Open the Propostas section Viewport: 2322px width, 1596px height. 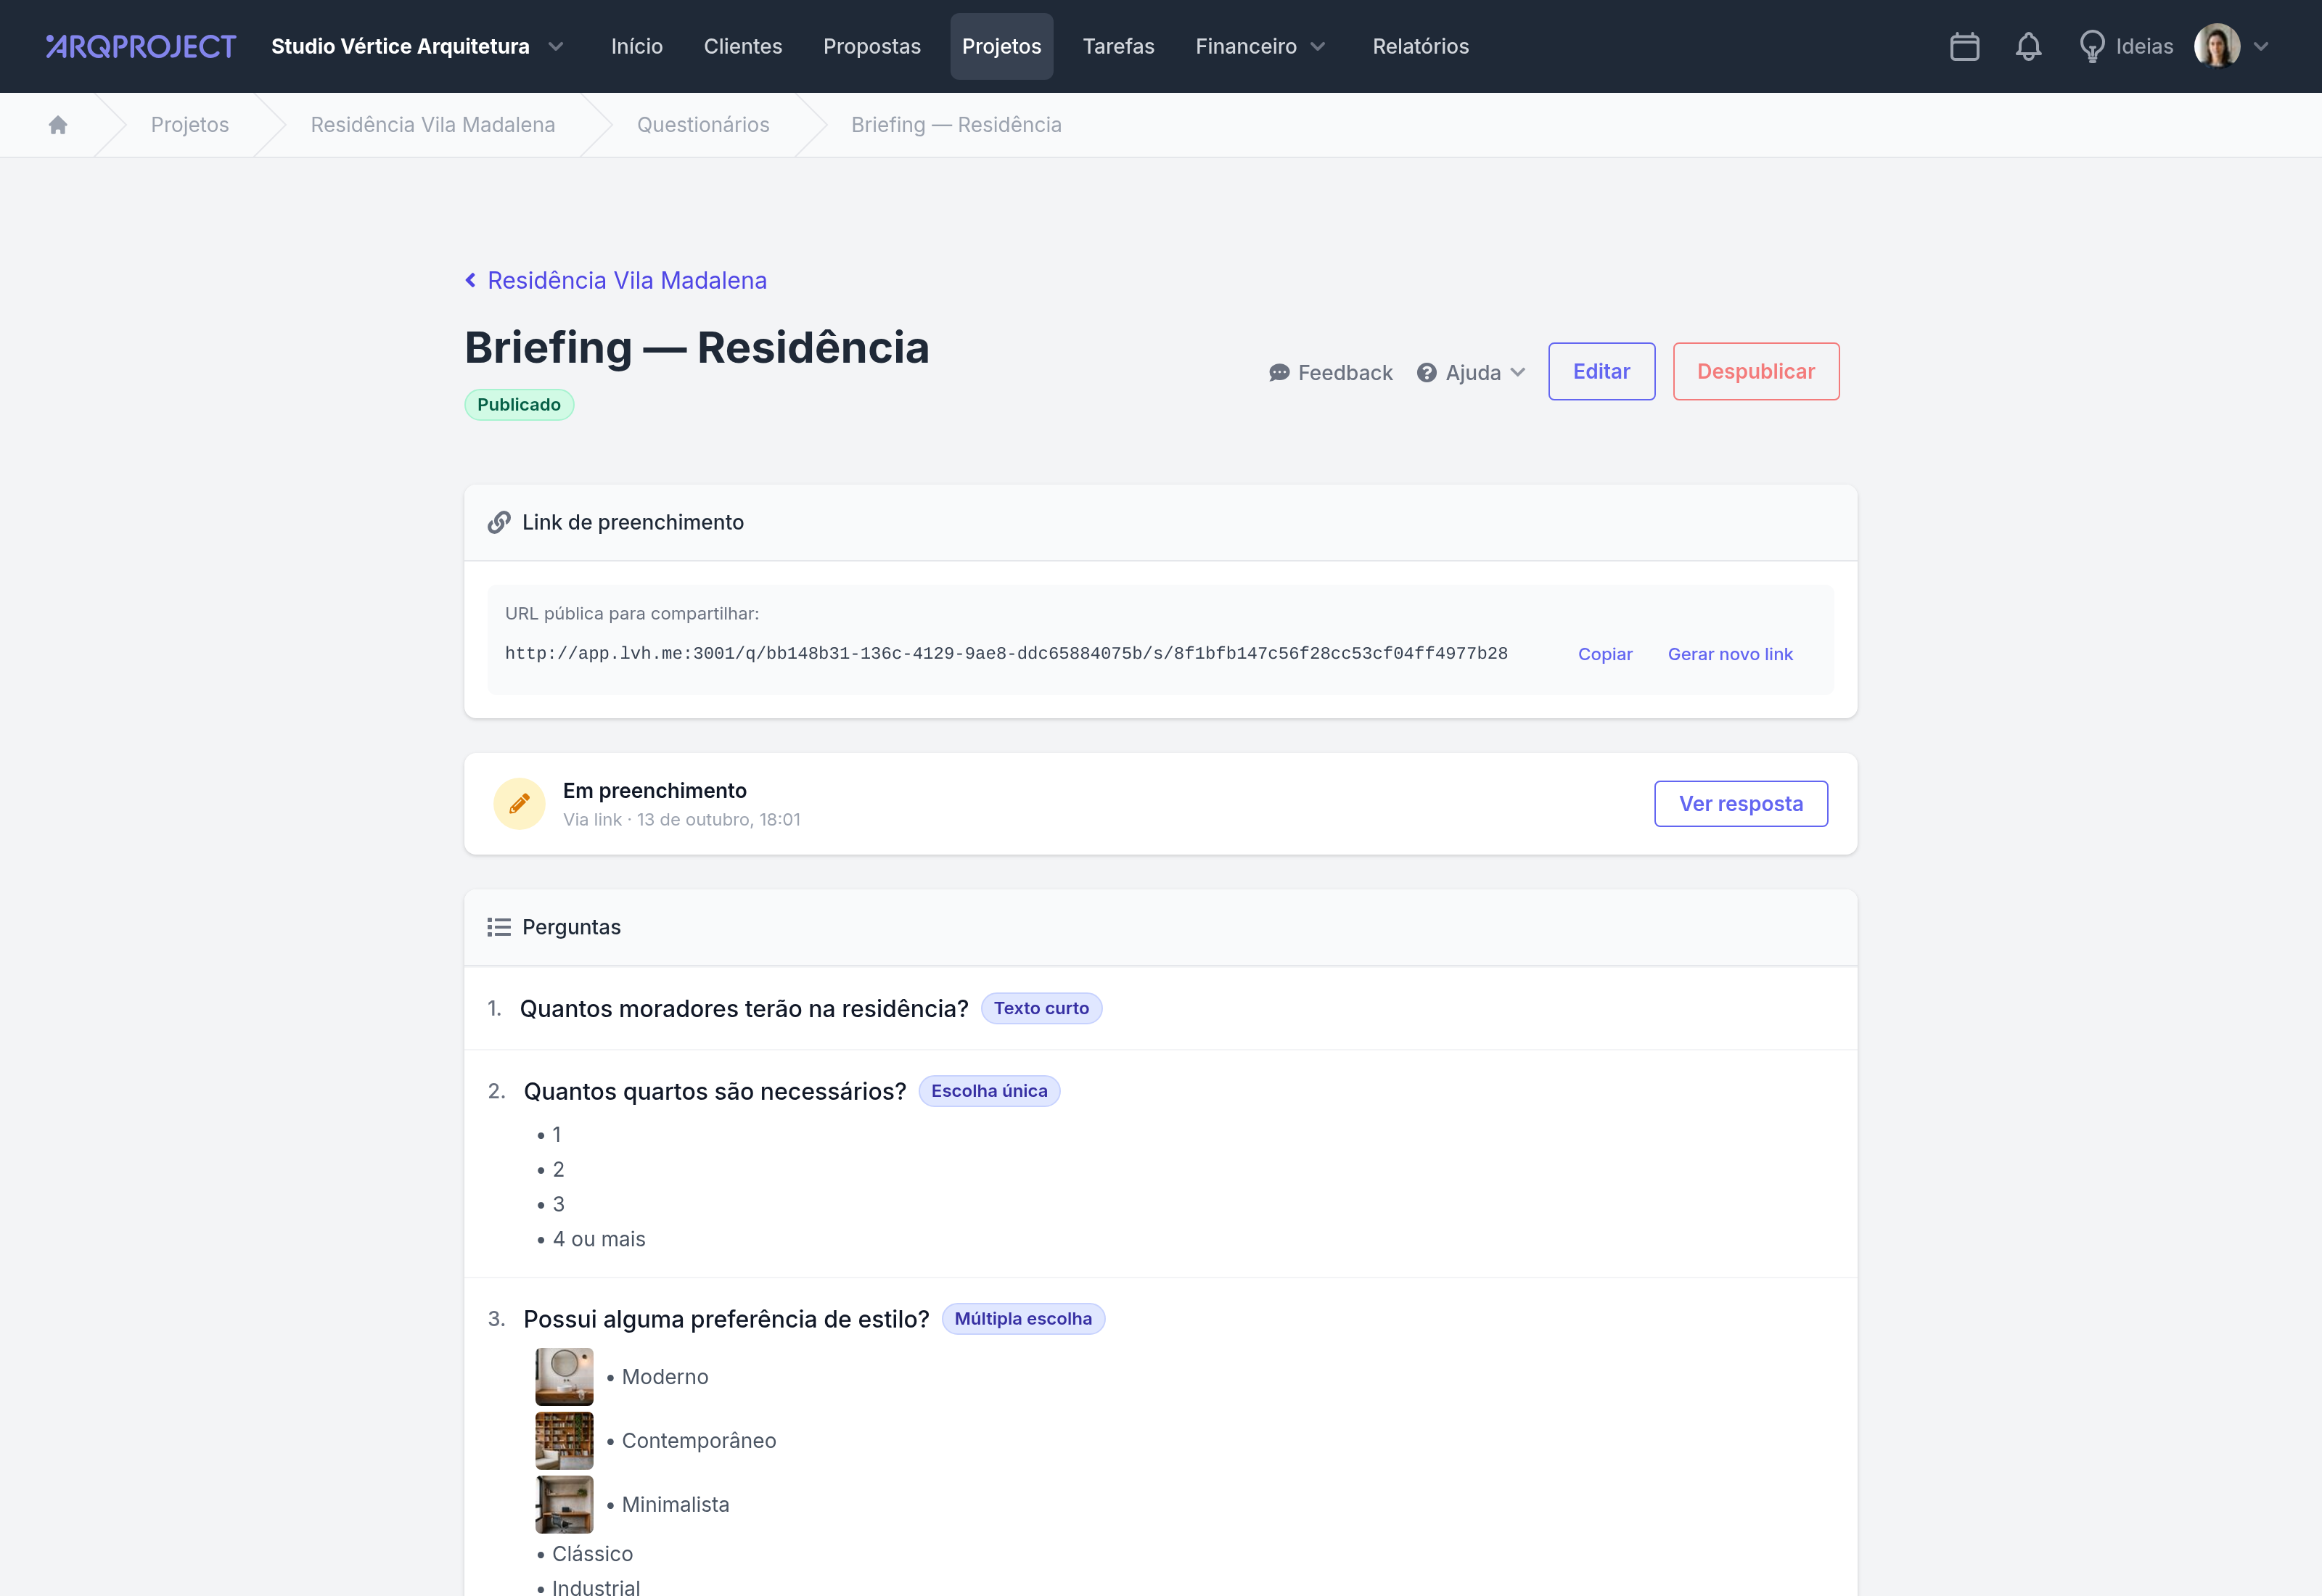[872, 46]
